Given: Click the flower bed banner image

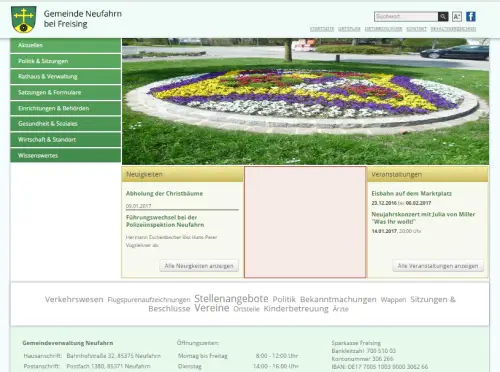Looking at the screenshot, I should (305, 101).
